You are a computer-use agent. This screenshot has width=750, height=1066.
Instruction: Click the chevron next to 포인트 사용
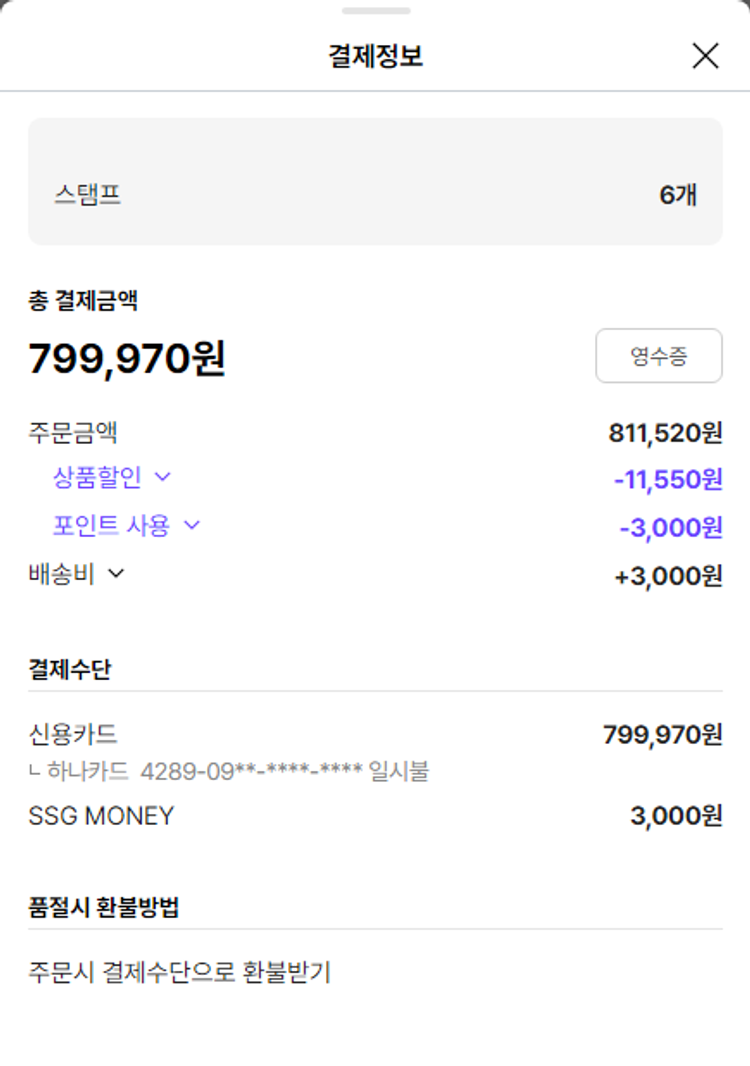[192, 525]
